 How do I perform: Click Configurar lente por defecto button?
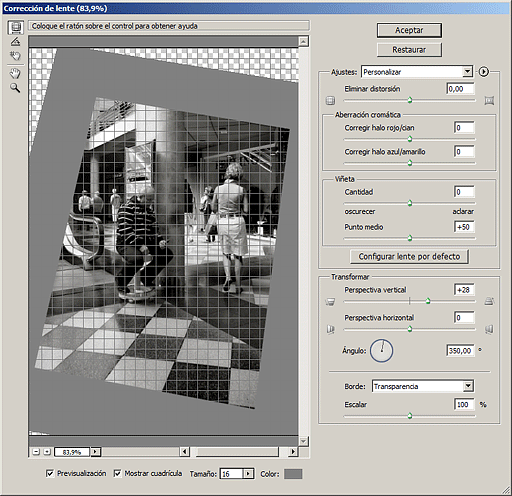click(x=409, y=256)
